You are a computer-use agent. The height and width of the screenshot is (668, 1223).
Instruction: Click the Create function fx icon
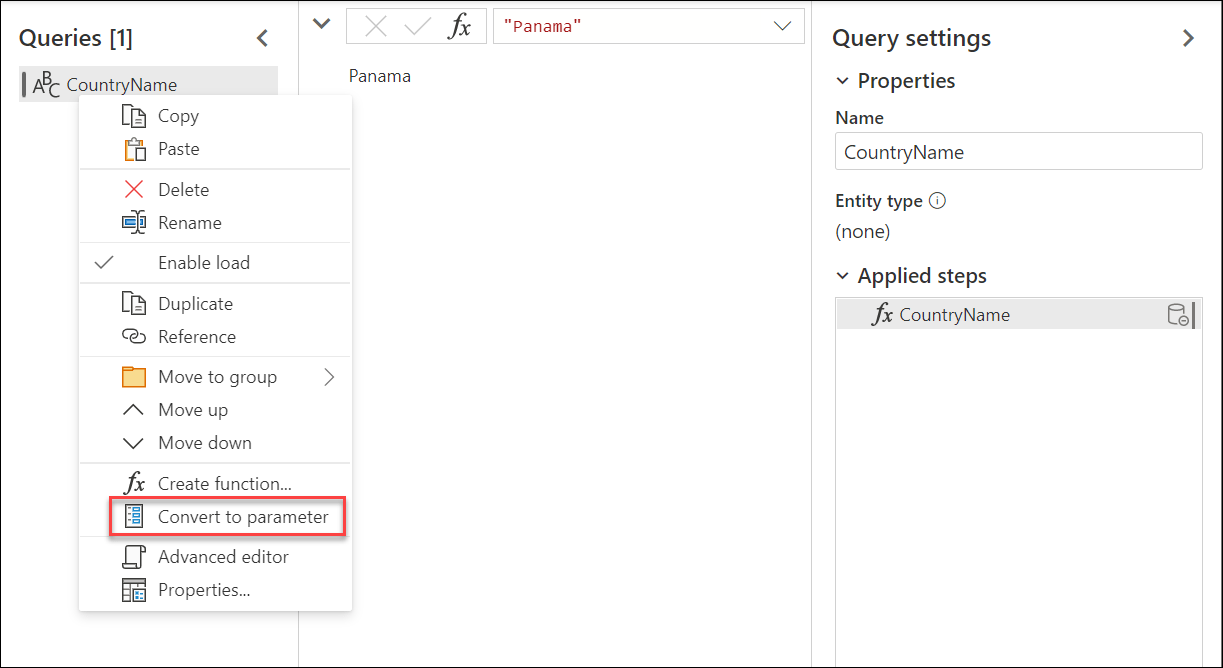[x=134, y=484]
